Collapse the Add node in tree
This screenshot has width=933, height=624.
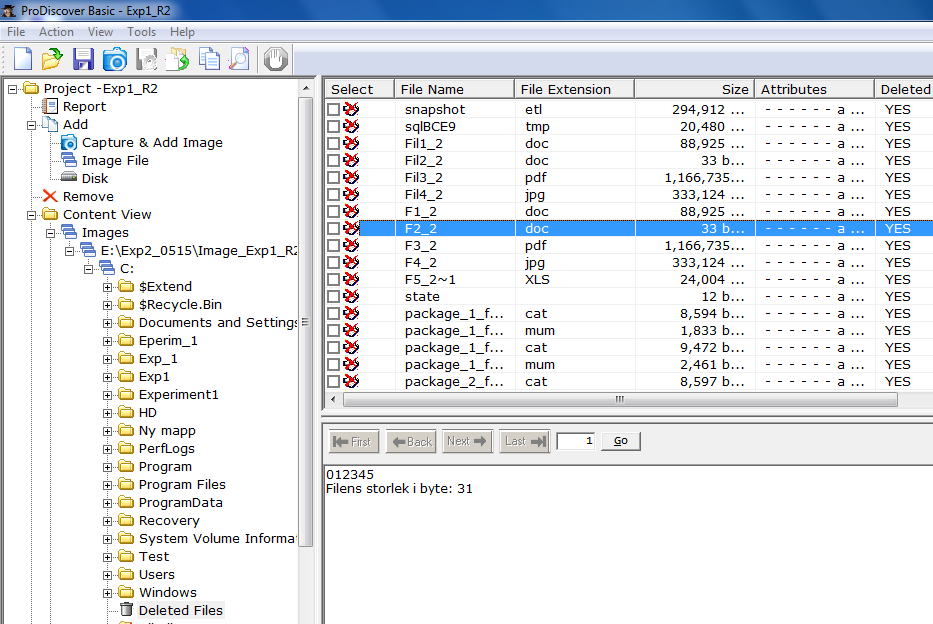click(x=32, y=125)
